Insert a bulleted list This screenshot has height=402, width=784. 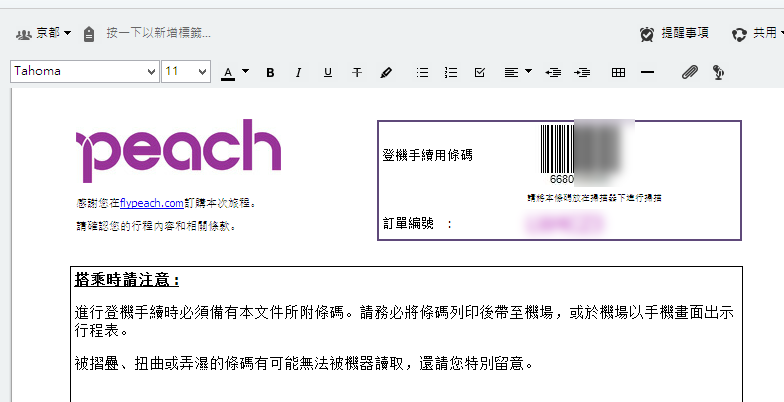pyautogui.click(x=422, y=73)
